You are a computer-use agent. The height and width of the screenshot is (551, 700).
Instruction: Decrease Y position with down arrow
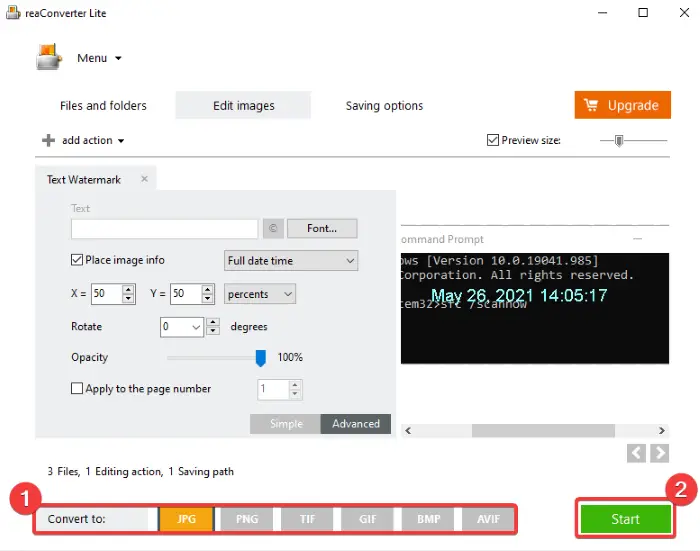208,298
